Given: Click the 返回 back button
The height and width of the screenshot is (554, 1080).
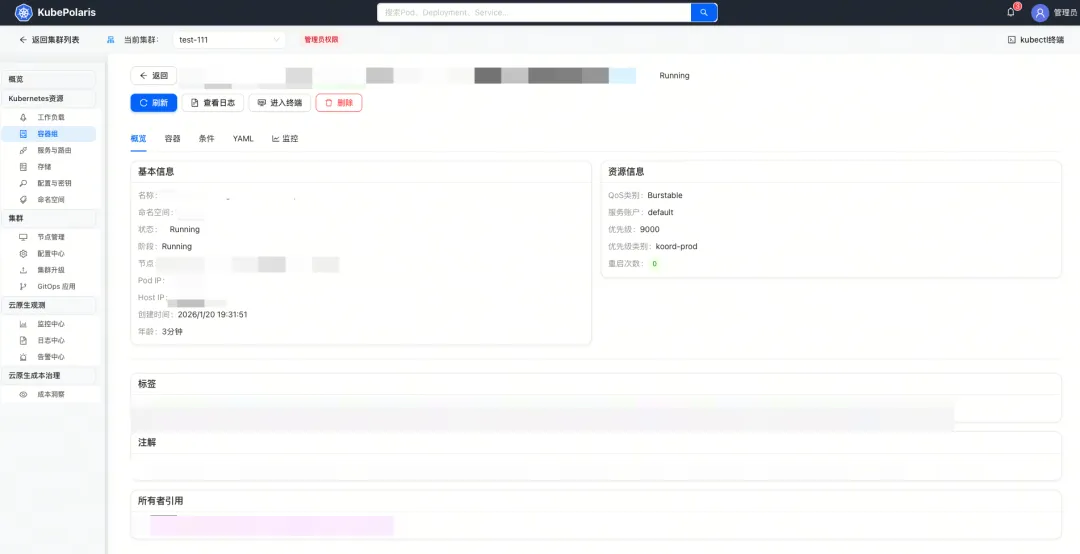Looking at the screenshot, I should 154,76.
